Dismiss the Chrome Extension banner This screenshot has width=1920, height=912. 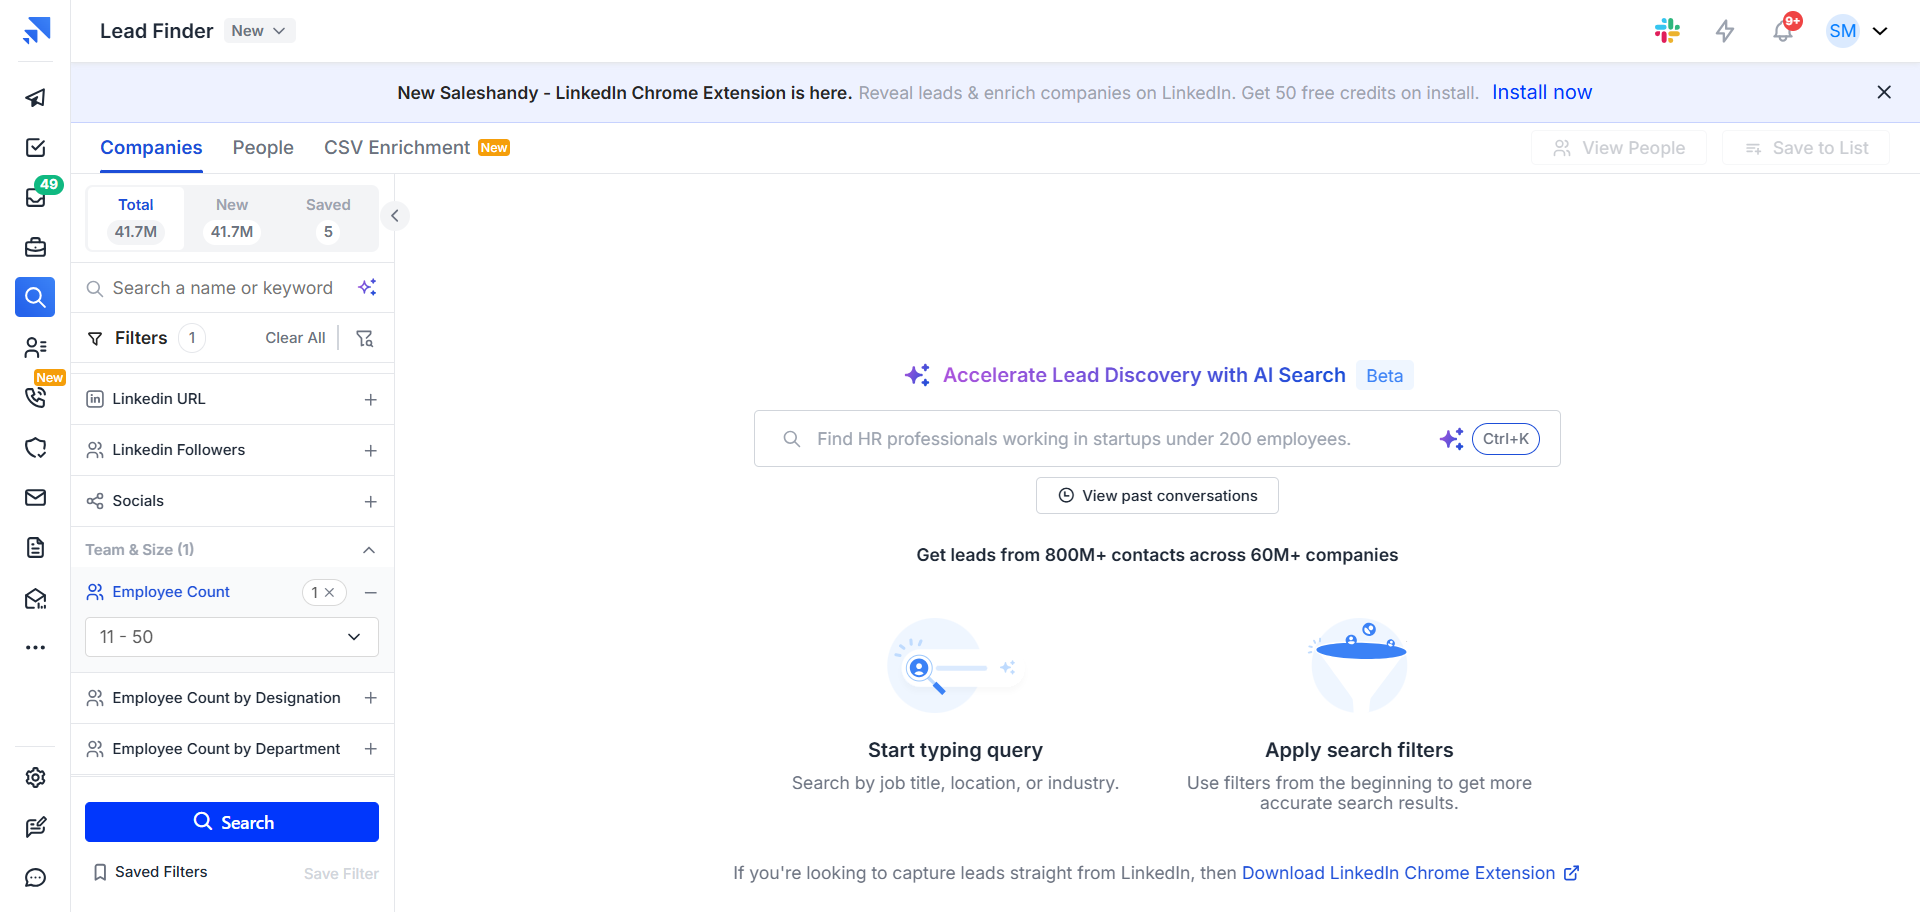[x=1884, y=92]
